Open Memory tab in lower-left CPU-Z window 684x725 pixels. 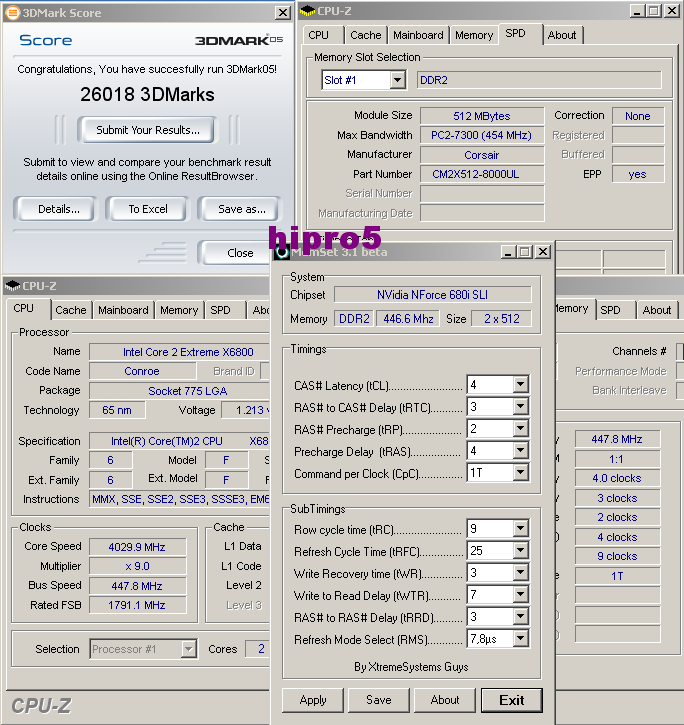click(179, 310)
